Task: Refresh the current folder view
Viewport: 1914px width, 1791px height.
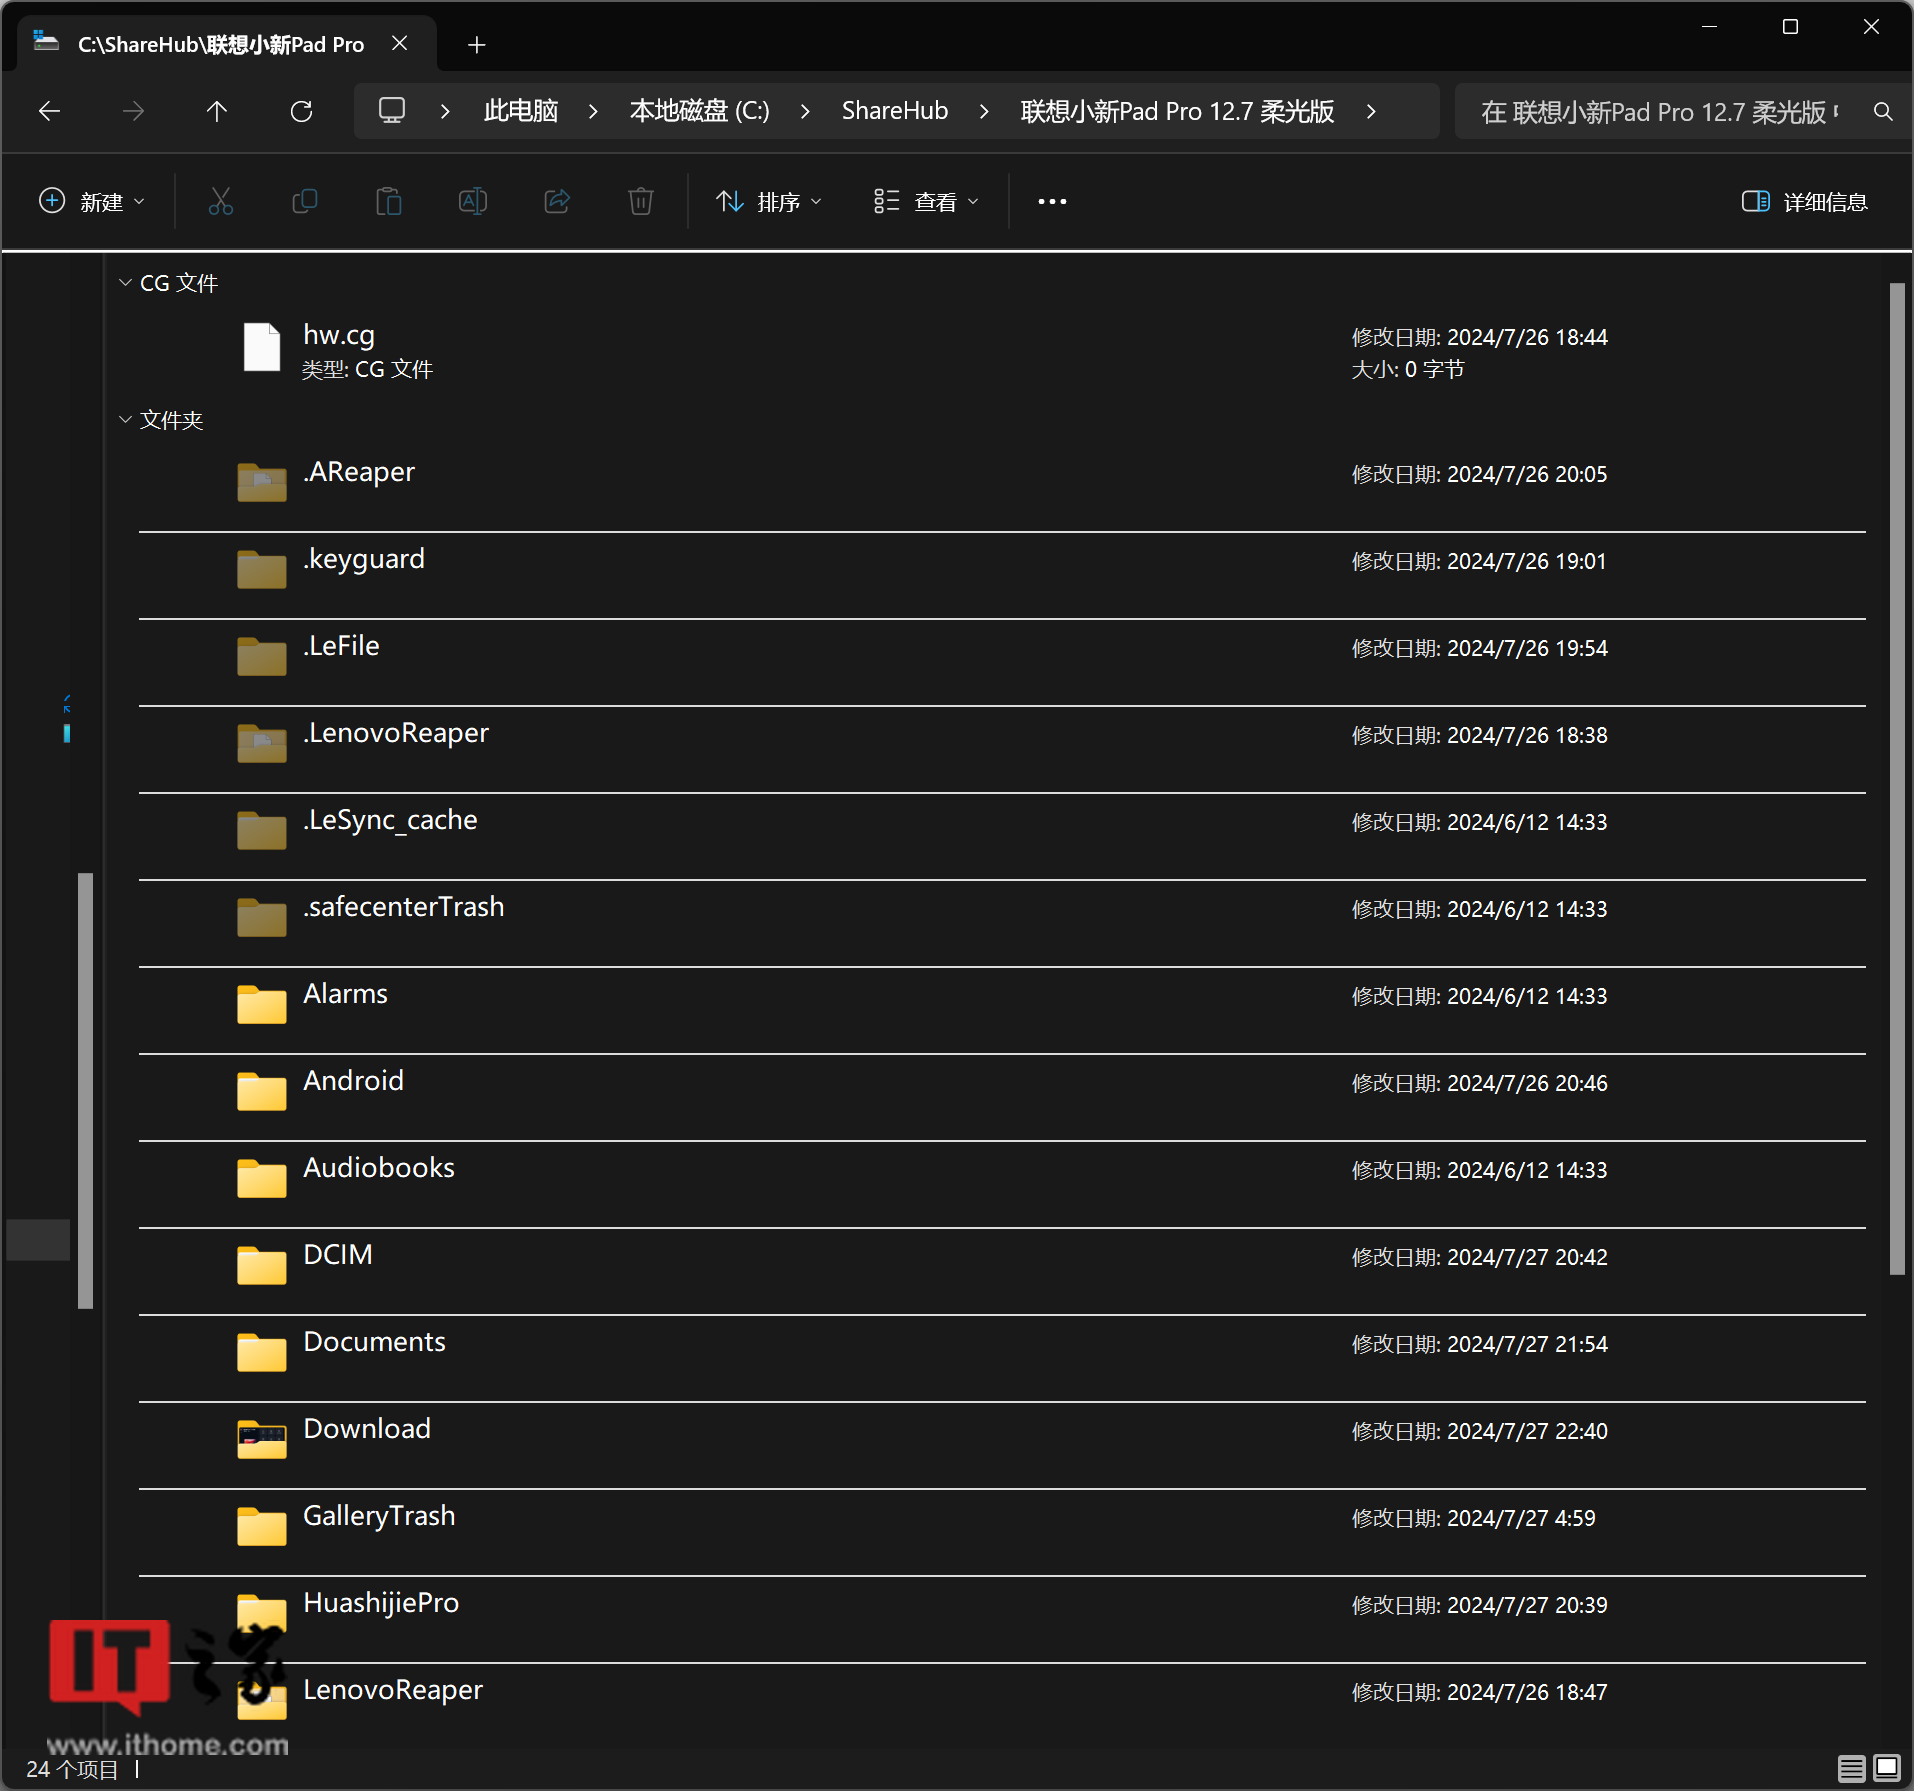Action: (x=301, y=111)
